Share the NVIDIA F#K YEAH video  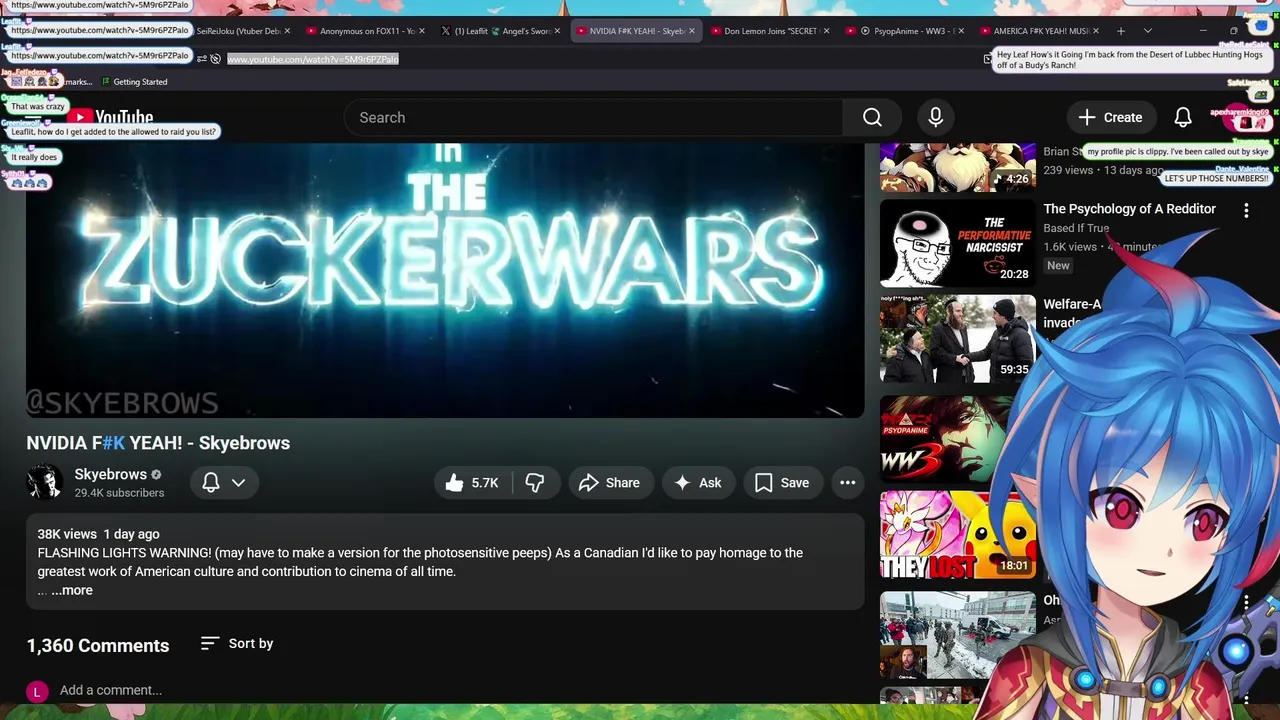pyautogui.click(x=609, y=483)
